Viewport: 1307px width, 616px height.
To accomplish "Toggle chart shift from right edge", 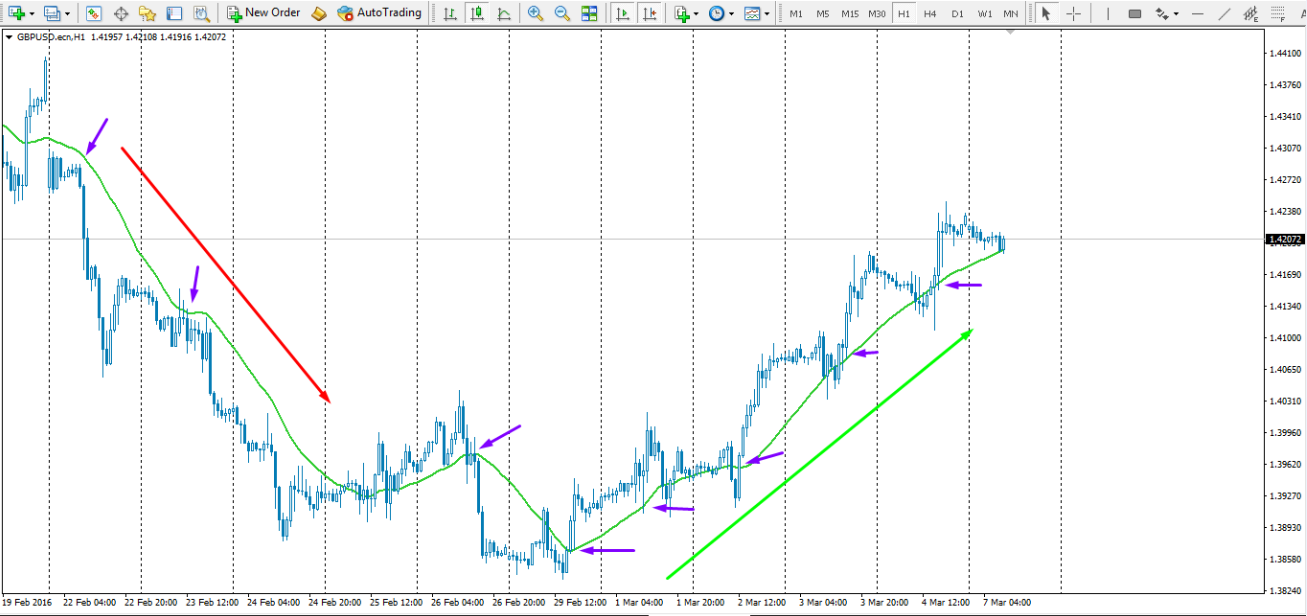I will point(650,13).
